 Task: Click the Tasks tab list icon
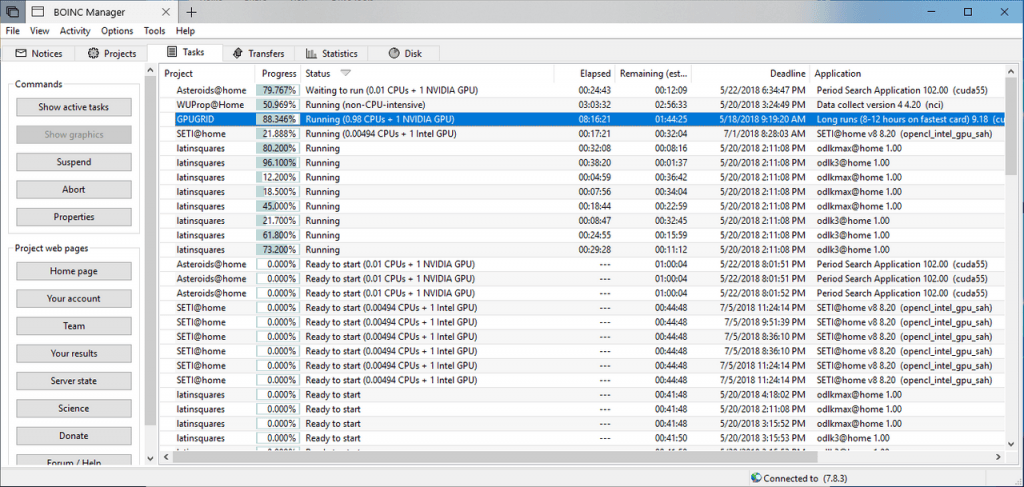(172, 52)
